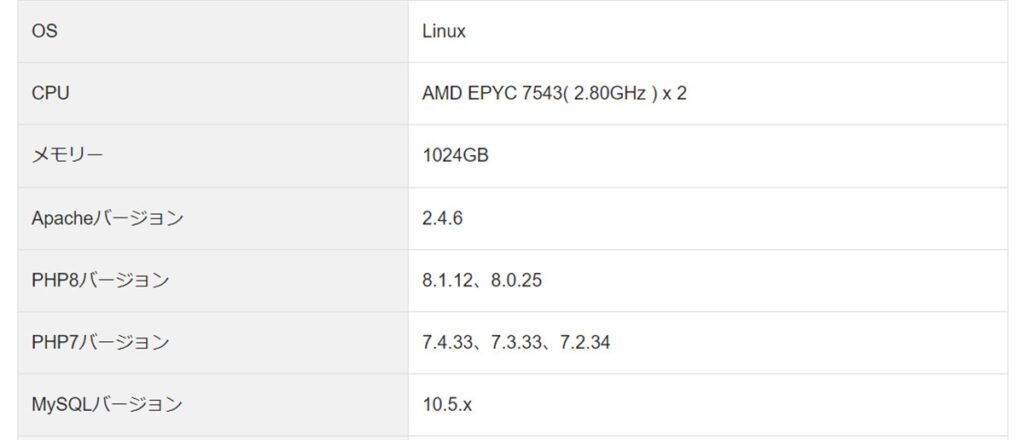Select the 2.4.6 Apache version value
1024x440 pixels.
coord(442,218)
